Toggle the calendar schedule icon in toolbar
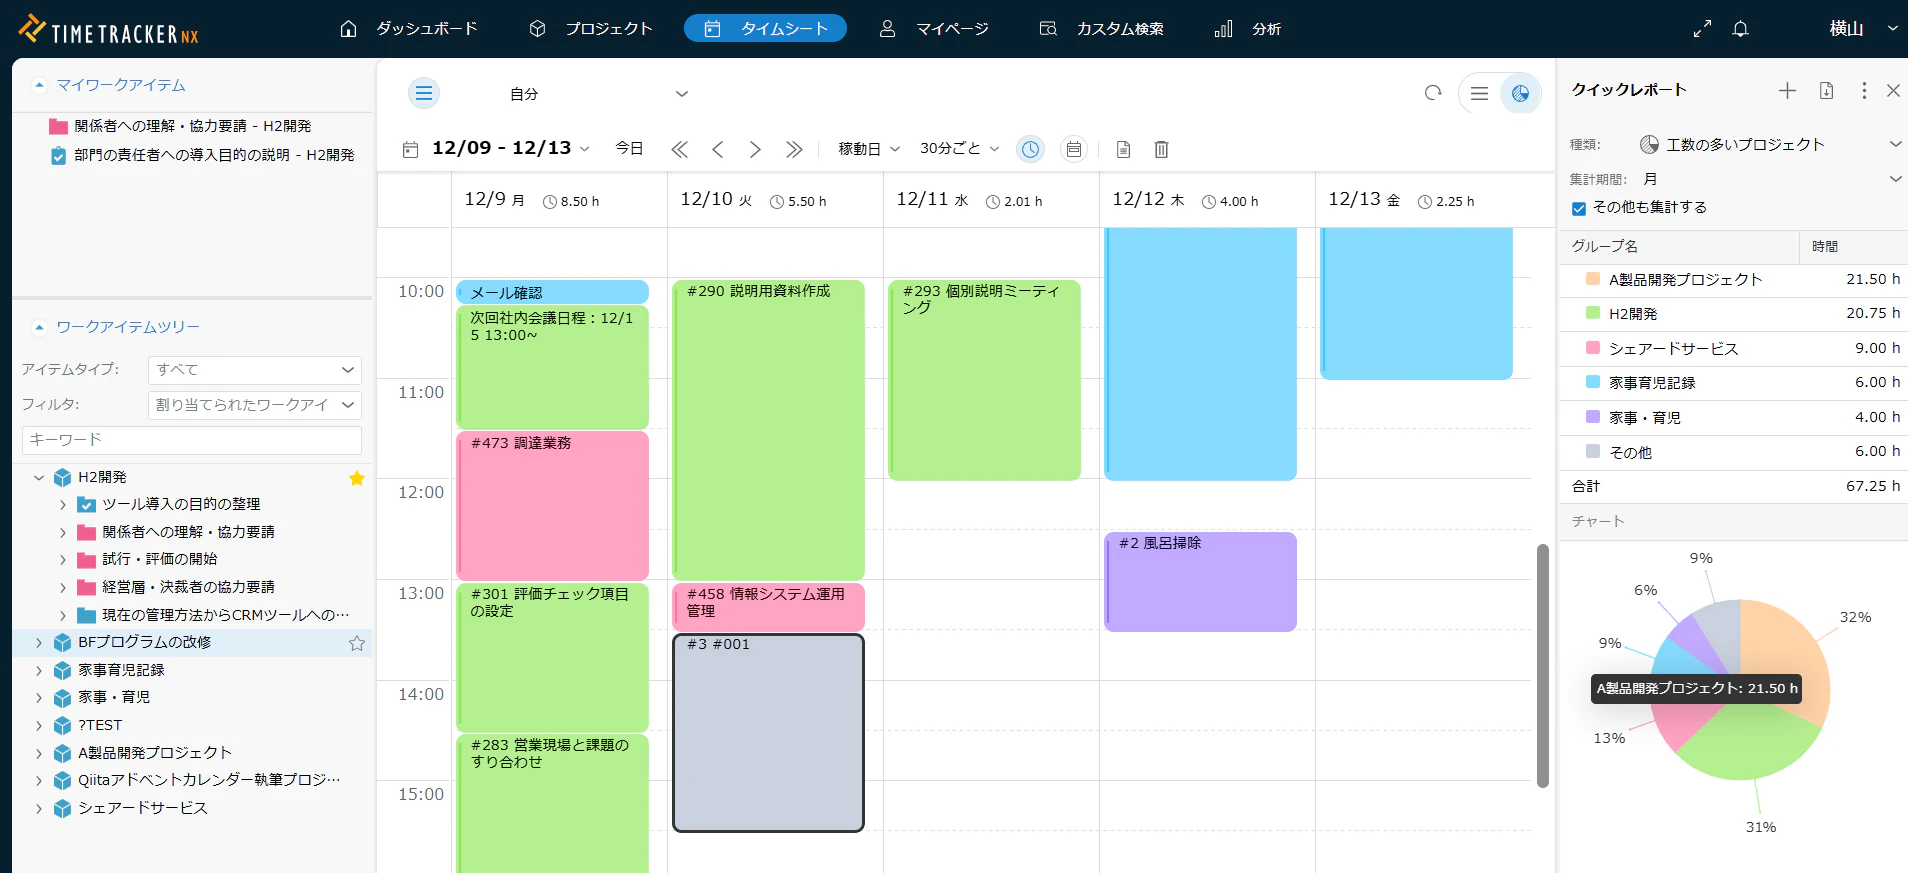The width and height of the screenshot is (1908, 873). coord(1073,149)
